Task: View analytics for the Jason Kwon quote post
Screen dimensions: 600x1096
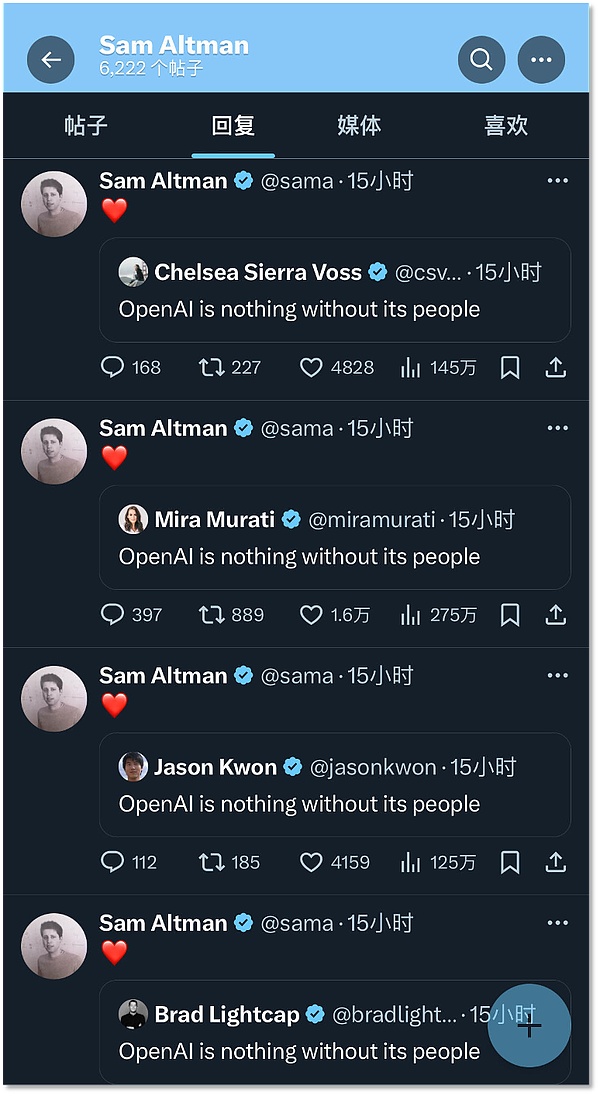Action: point(411,861)
